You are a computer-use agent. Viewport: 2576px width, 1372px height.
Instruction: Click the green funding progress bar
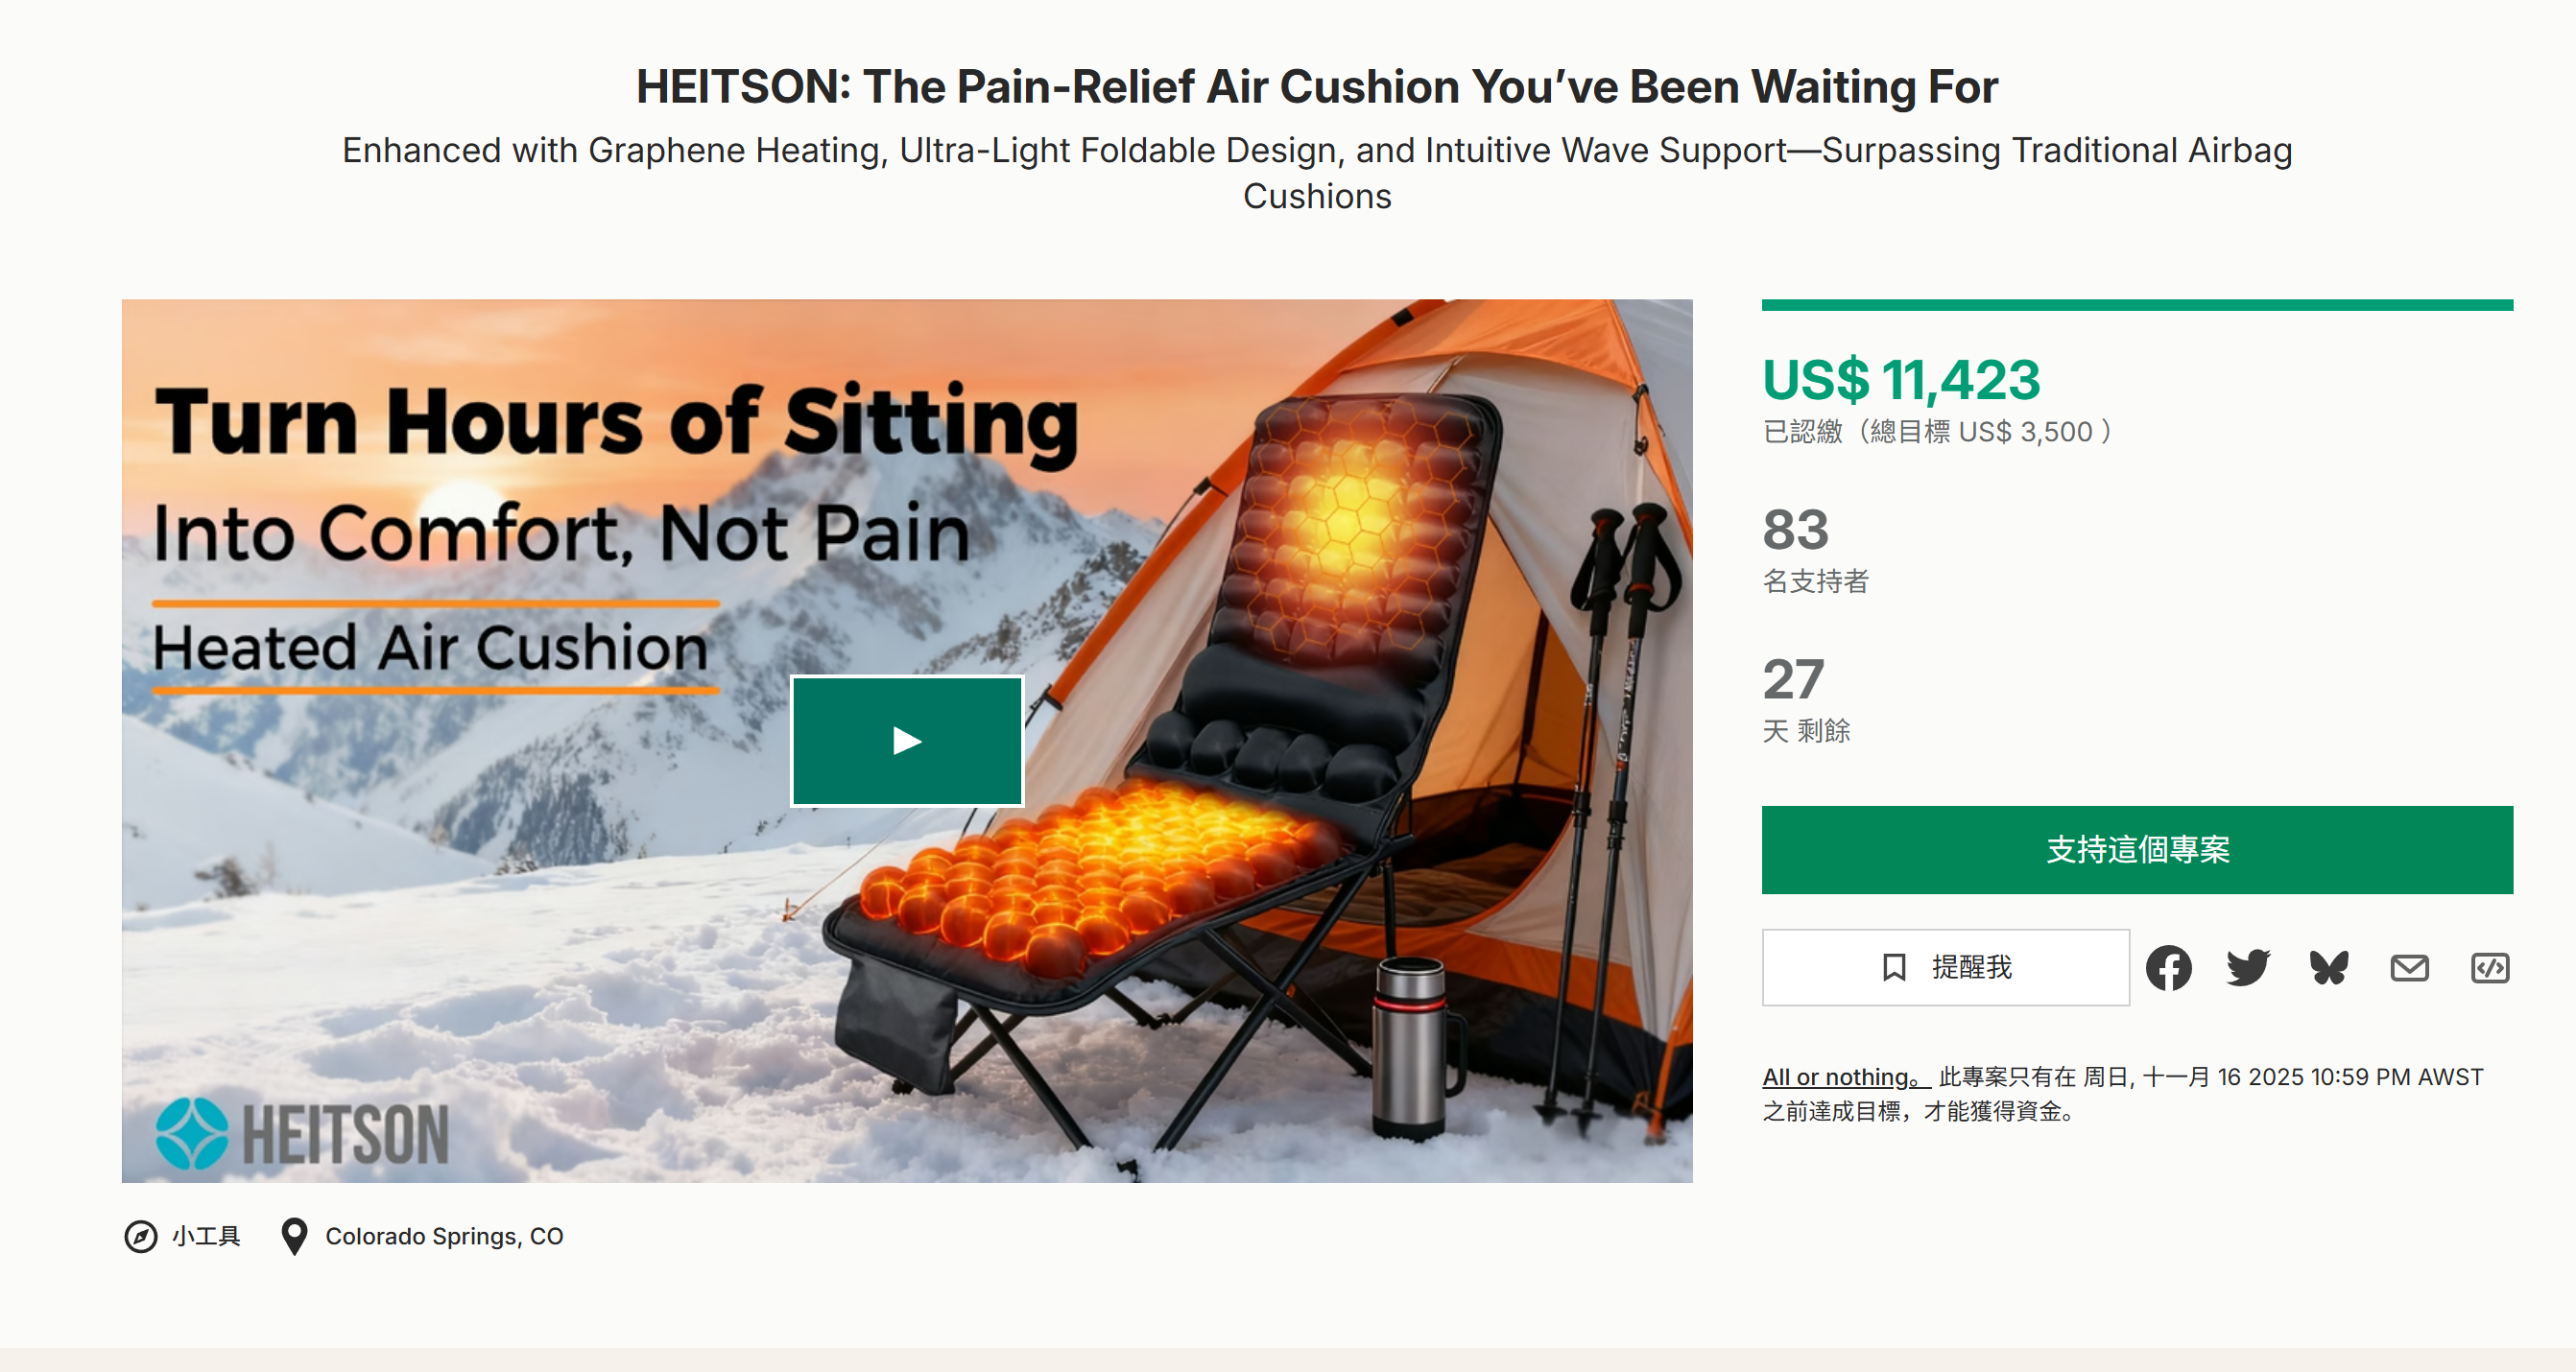coord(2136,305)
